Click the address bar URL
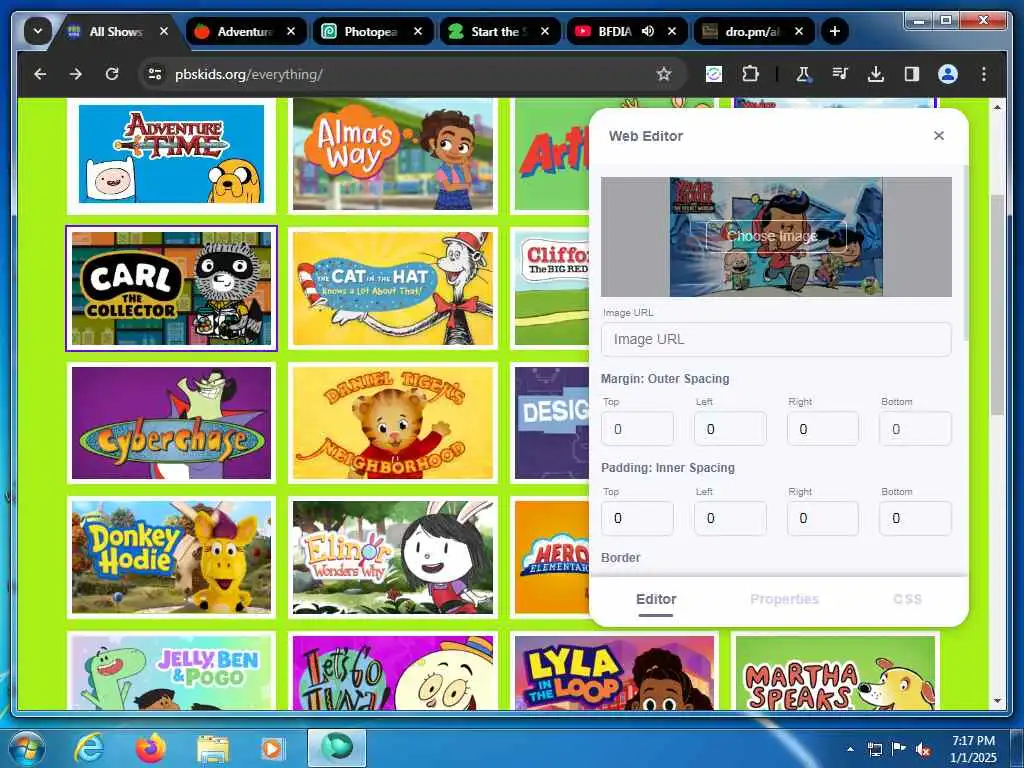1024x768 pixels. tap(248, 74)
